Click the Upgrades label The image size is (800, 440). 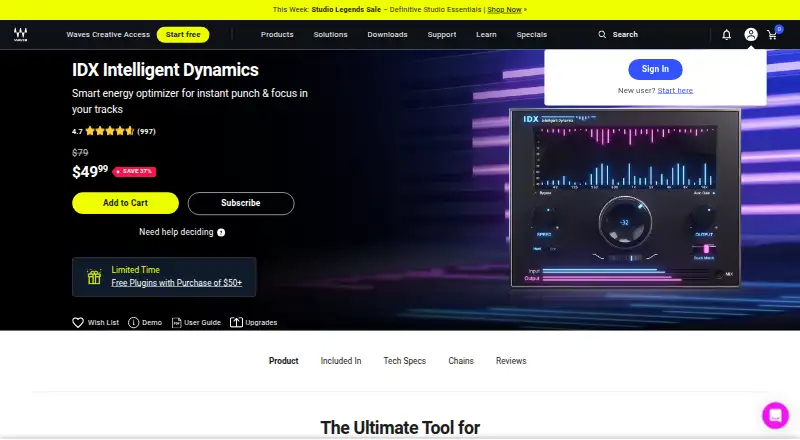pos(261,323)
